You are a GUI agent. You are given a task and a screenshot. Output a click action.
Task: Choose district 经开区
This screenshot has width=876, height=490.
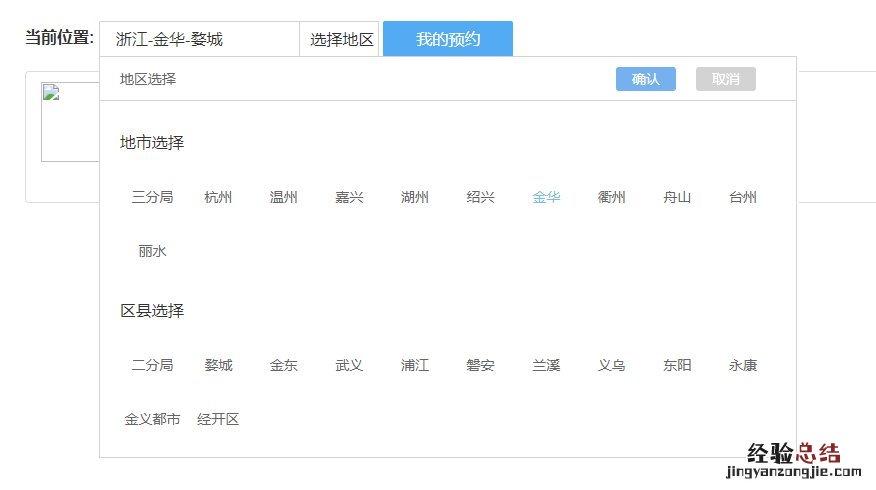pos(218,419)
